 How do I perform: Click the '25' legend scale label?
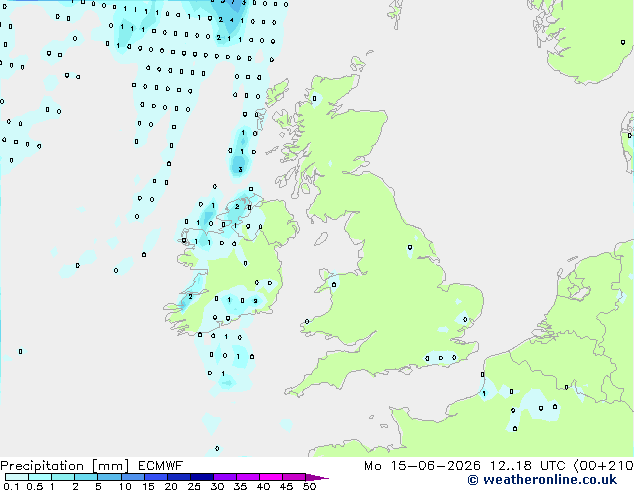tap(194, 486)
